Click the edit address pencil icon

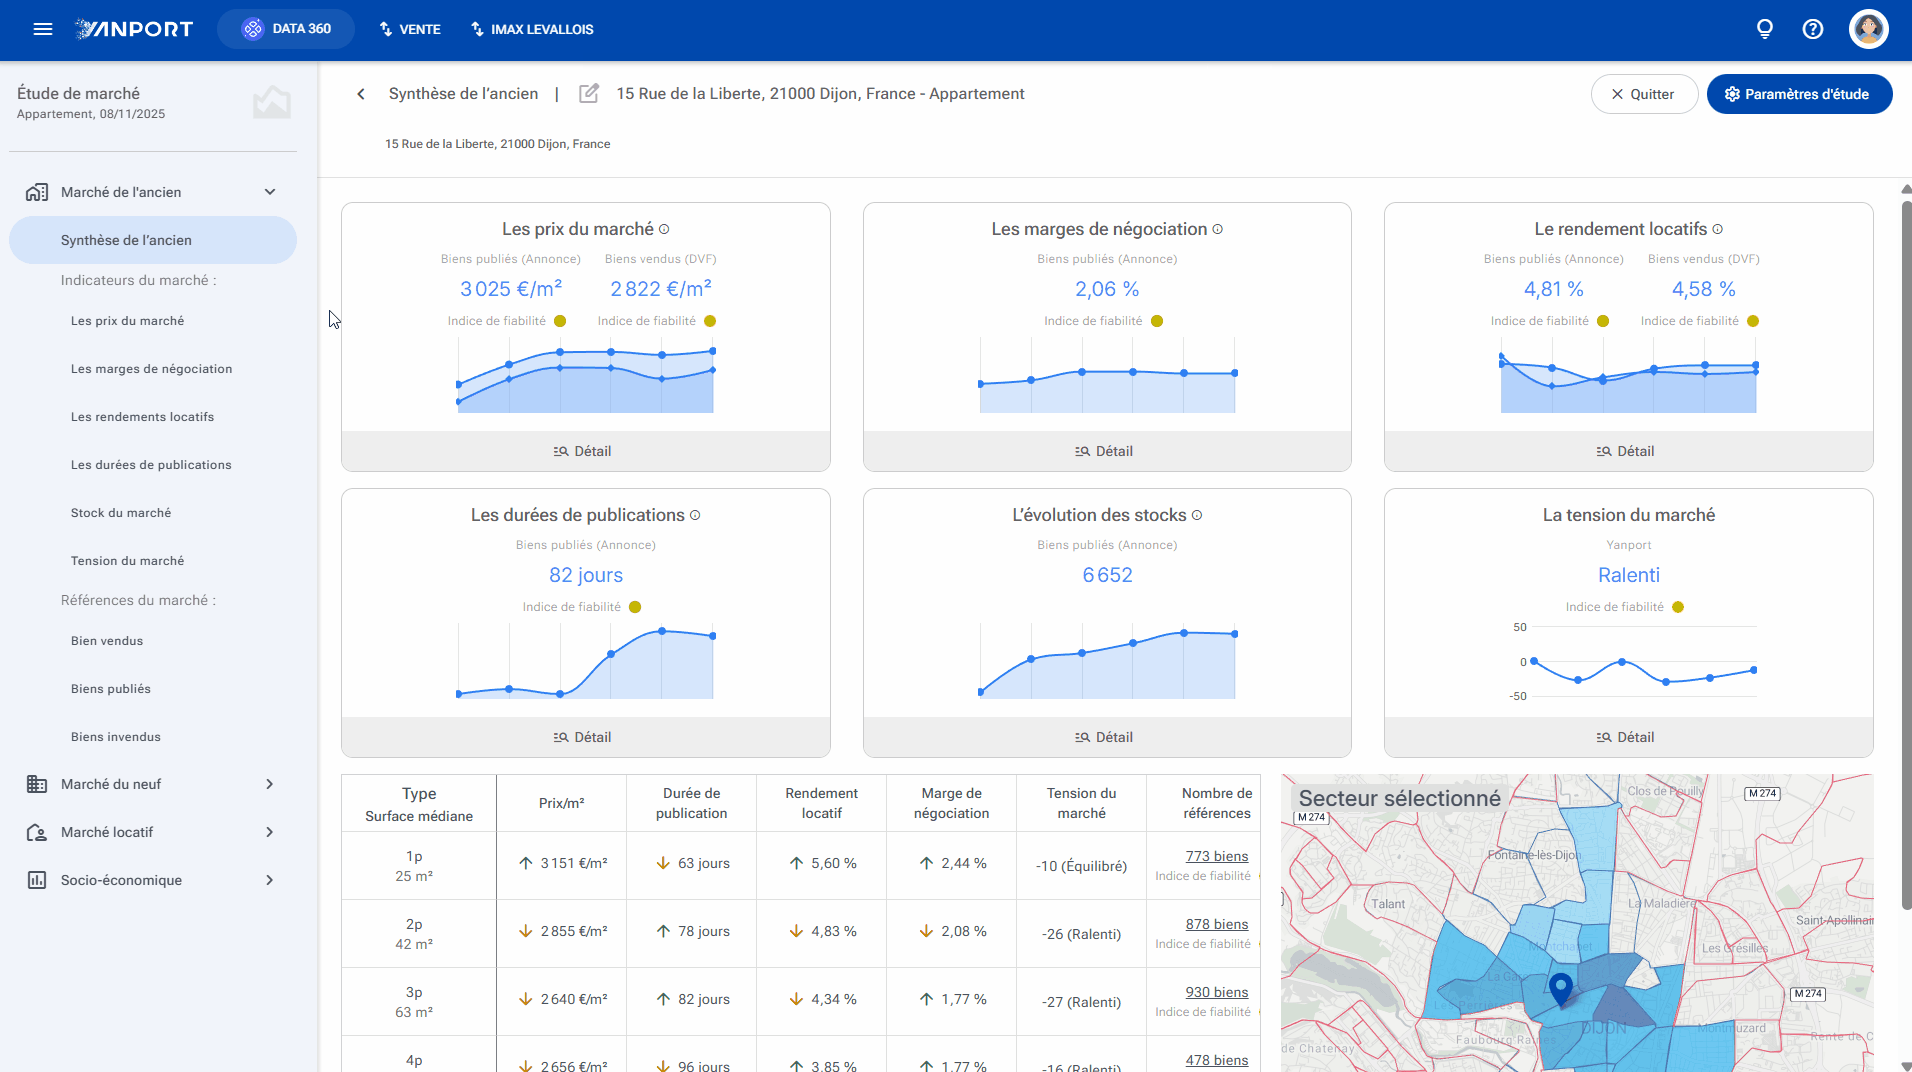pyautogui.click(x=589, y=93)
